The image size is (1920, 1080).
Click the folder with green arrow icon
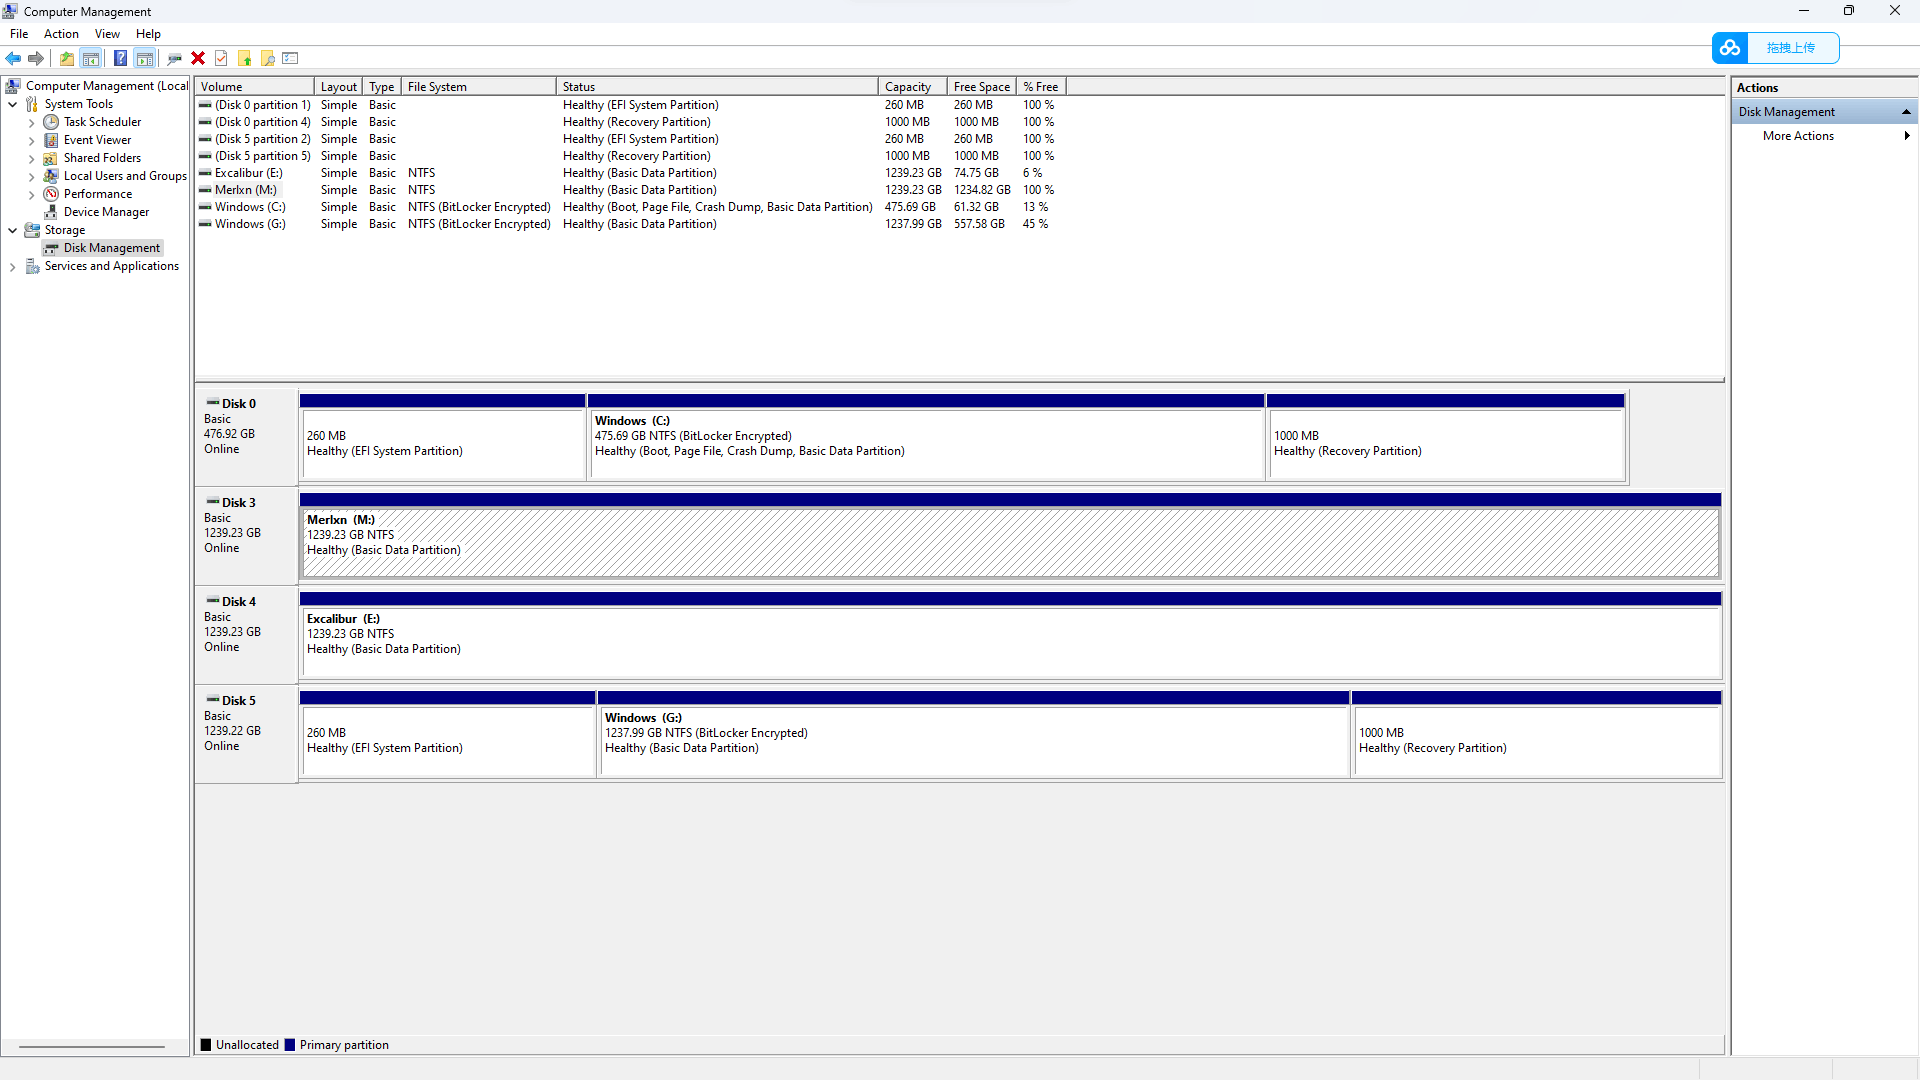point(244,58)
